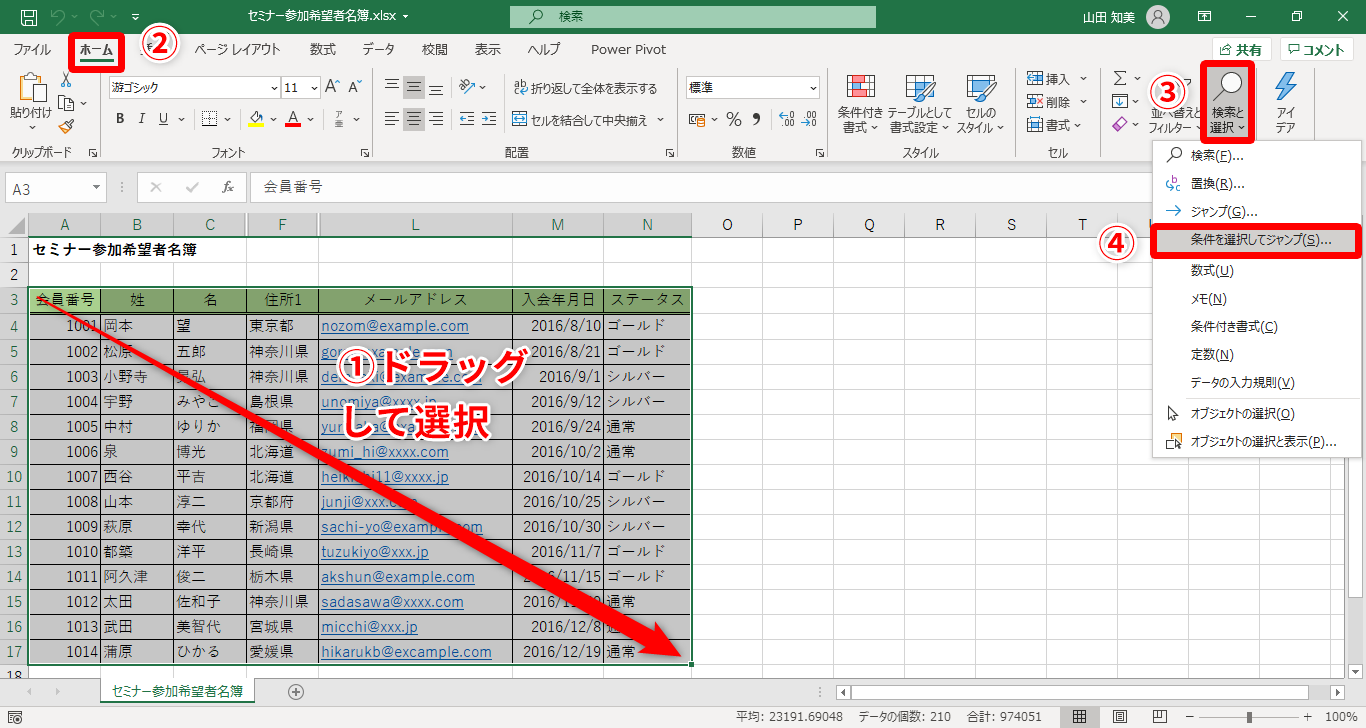Open the nozom@example.com email link
This screenshot has width=1366, height=728.
[394, 326]
